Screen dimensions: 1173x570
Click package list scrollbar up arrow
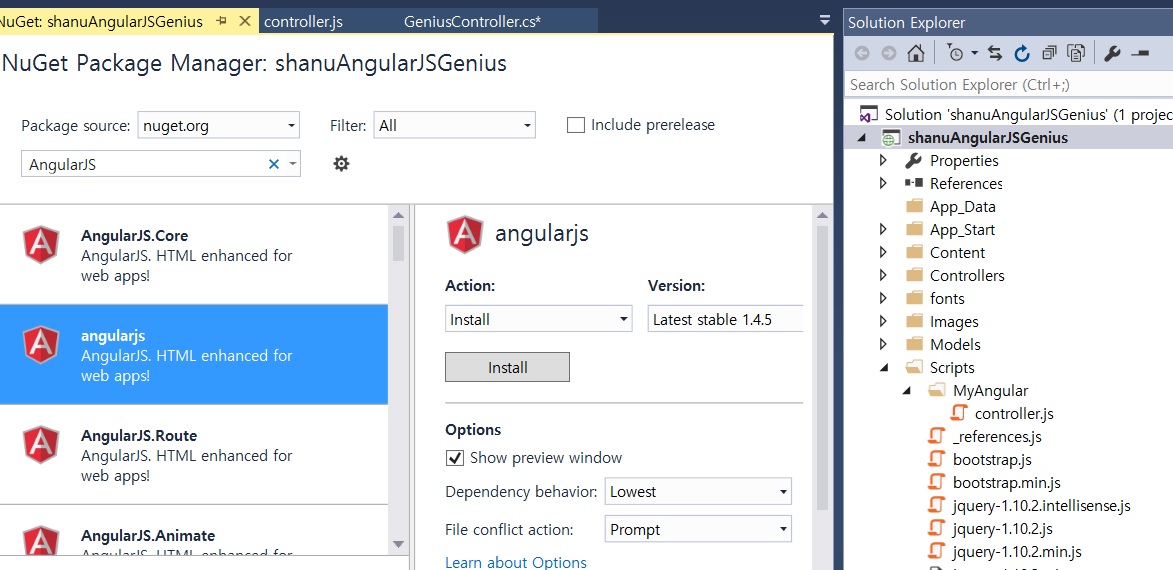[398, 215]
